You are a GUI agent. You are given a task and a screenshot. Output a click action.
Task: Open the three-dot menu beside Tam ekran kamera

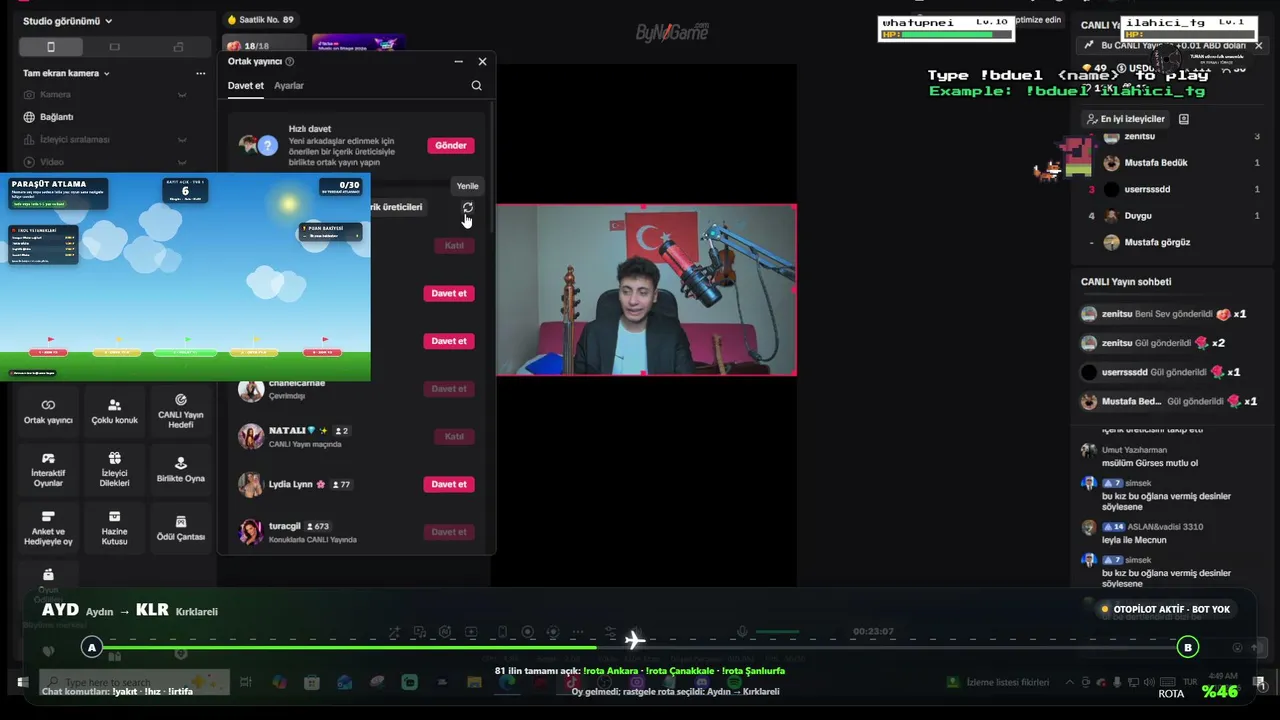tap(201, 73)
